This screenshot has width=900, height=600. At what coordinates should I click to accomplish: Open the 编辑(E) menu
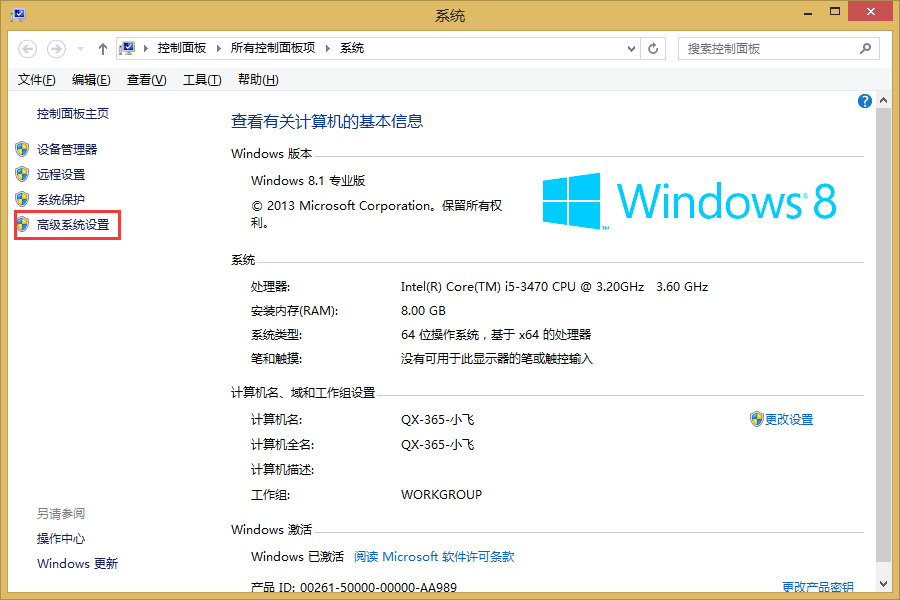91,80
